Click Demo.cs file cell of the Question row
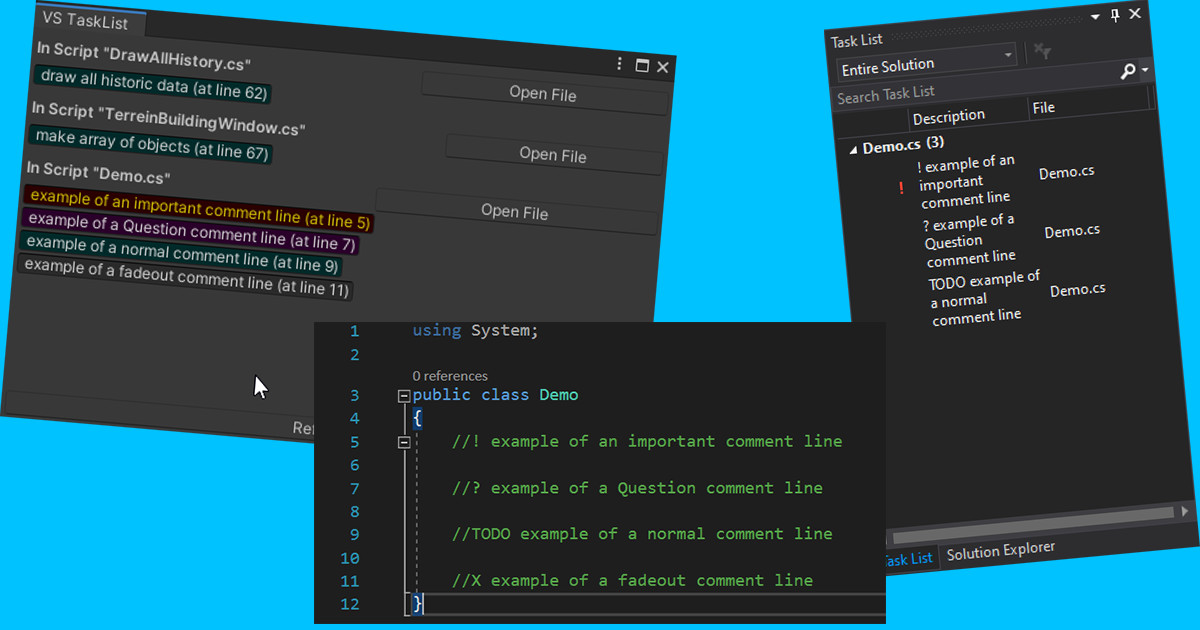 1072,231
